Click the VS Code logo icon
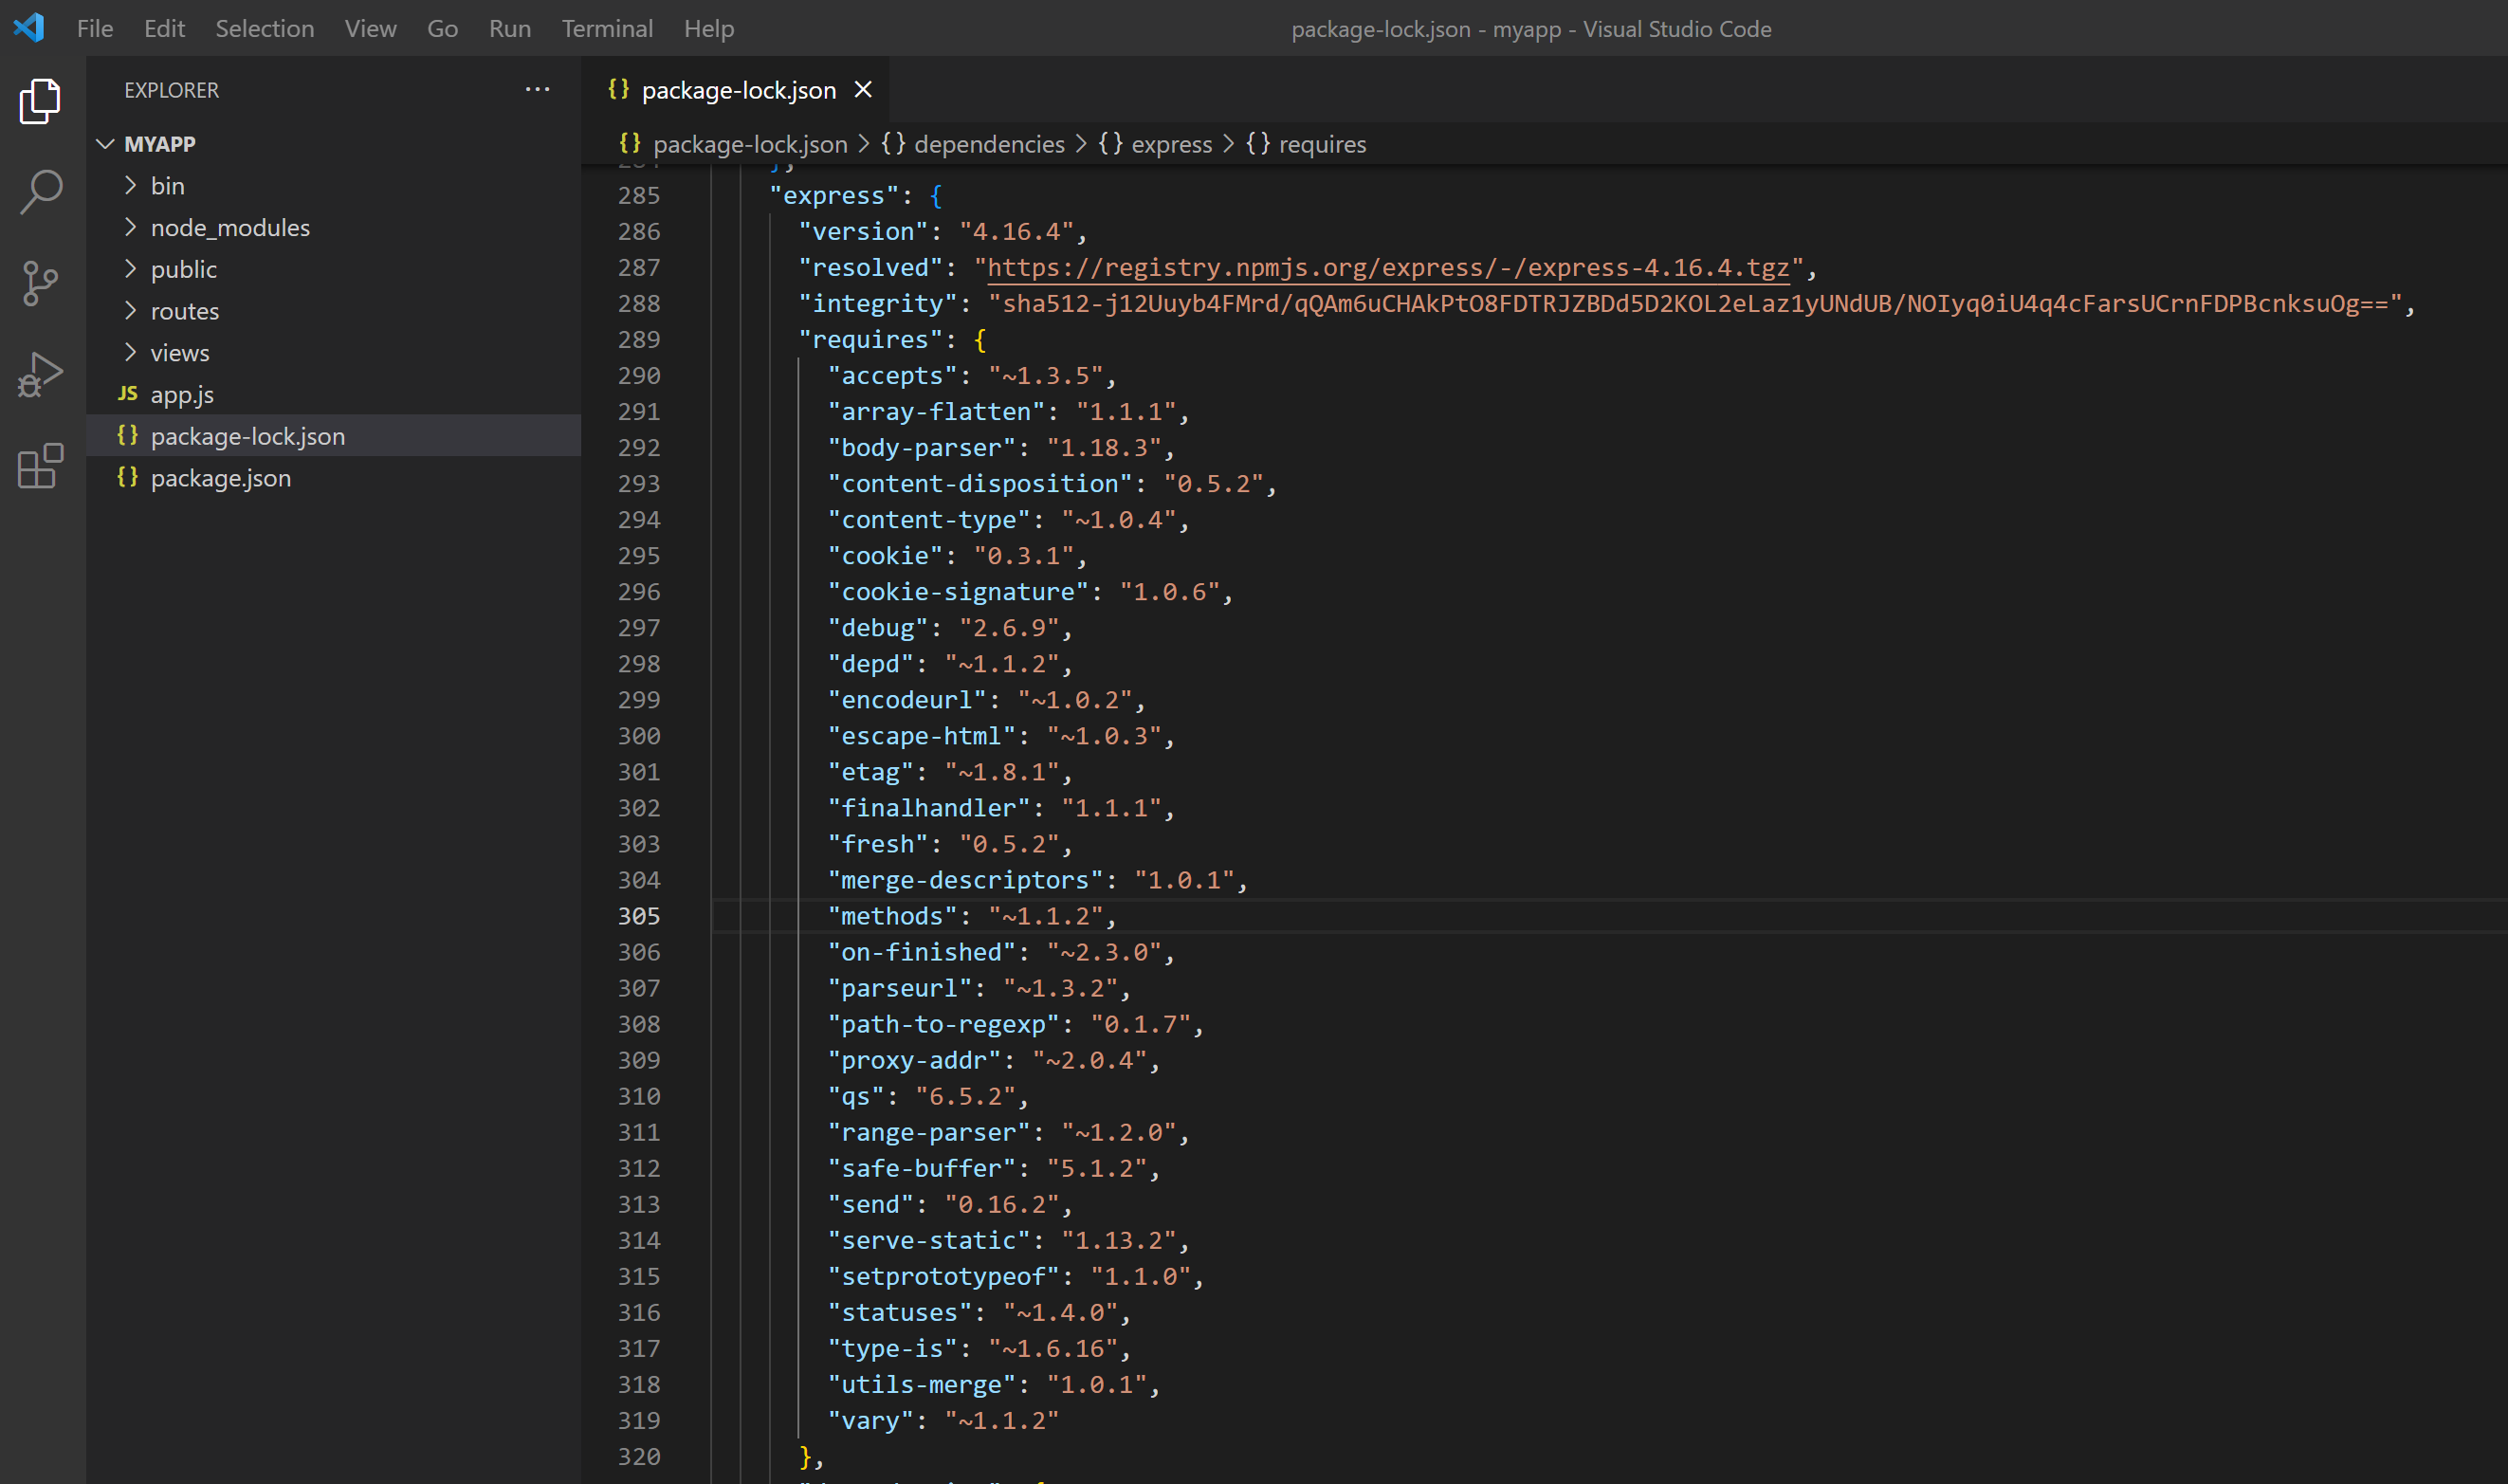 coord(29,27)
